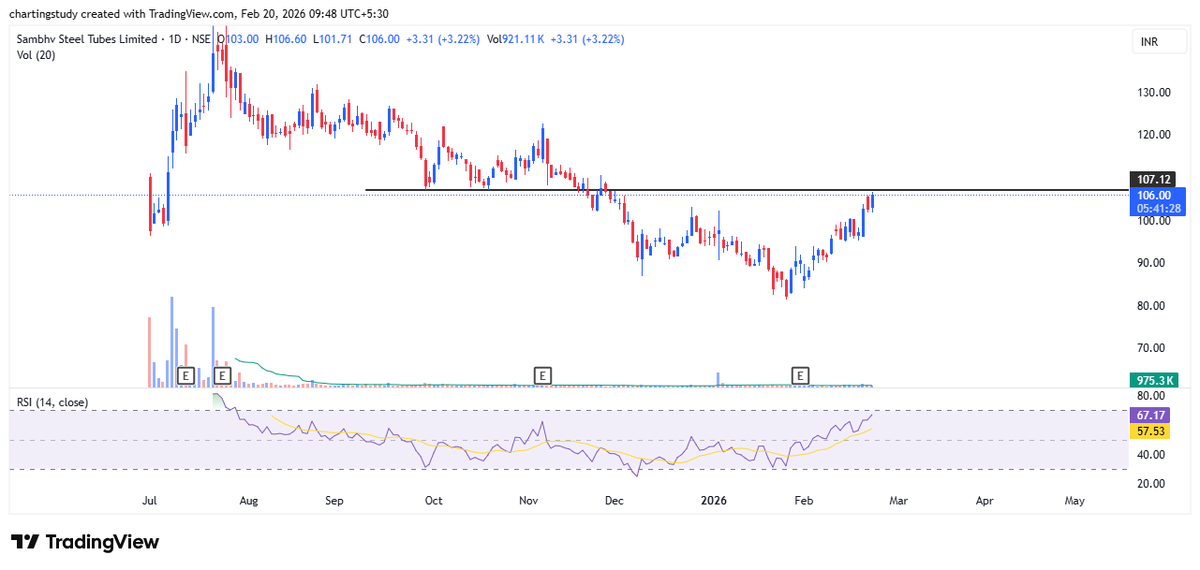This screenshot has height=570, width=1200.
Task: Click the earnings E marker above Feb
Action: coord(800,375)
